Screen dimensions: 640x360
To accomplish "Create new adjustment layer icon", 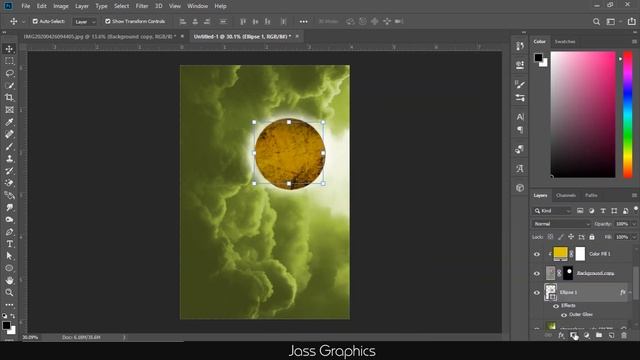I will (x=587, y=336).
